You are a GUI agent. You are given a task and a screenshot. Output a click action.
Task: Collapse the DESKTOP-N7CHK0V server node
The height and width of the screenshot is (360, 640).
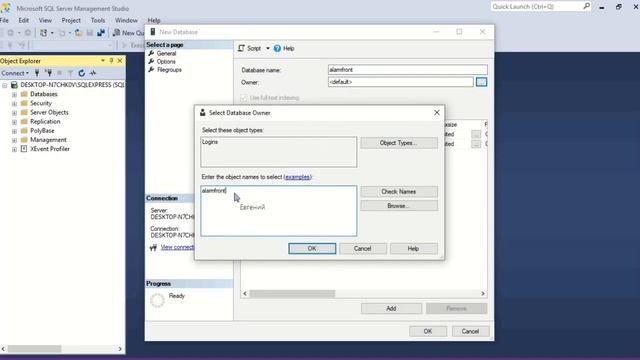5,85
